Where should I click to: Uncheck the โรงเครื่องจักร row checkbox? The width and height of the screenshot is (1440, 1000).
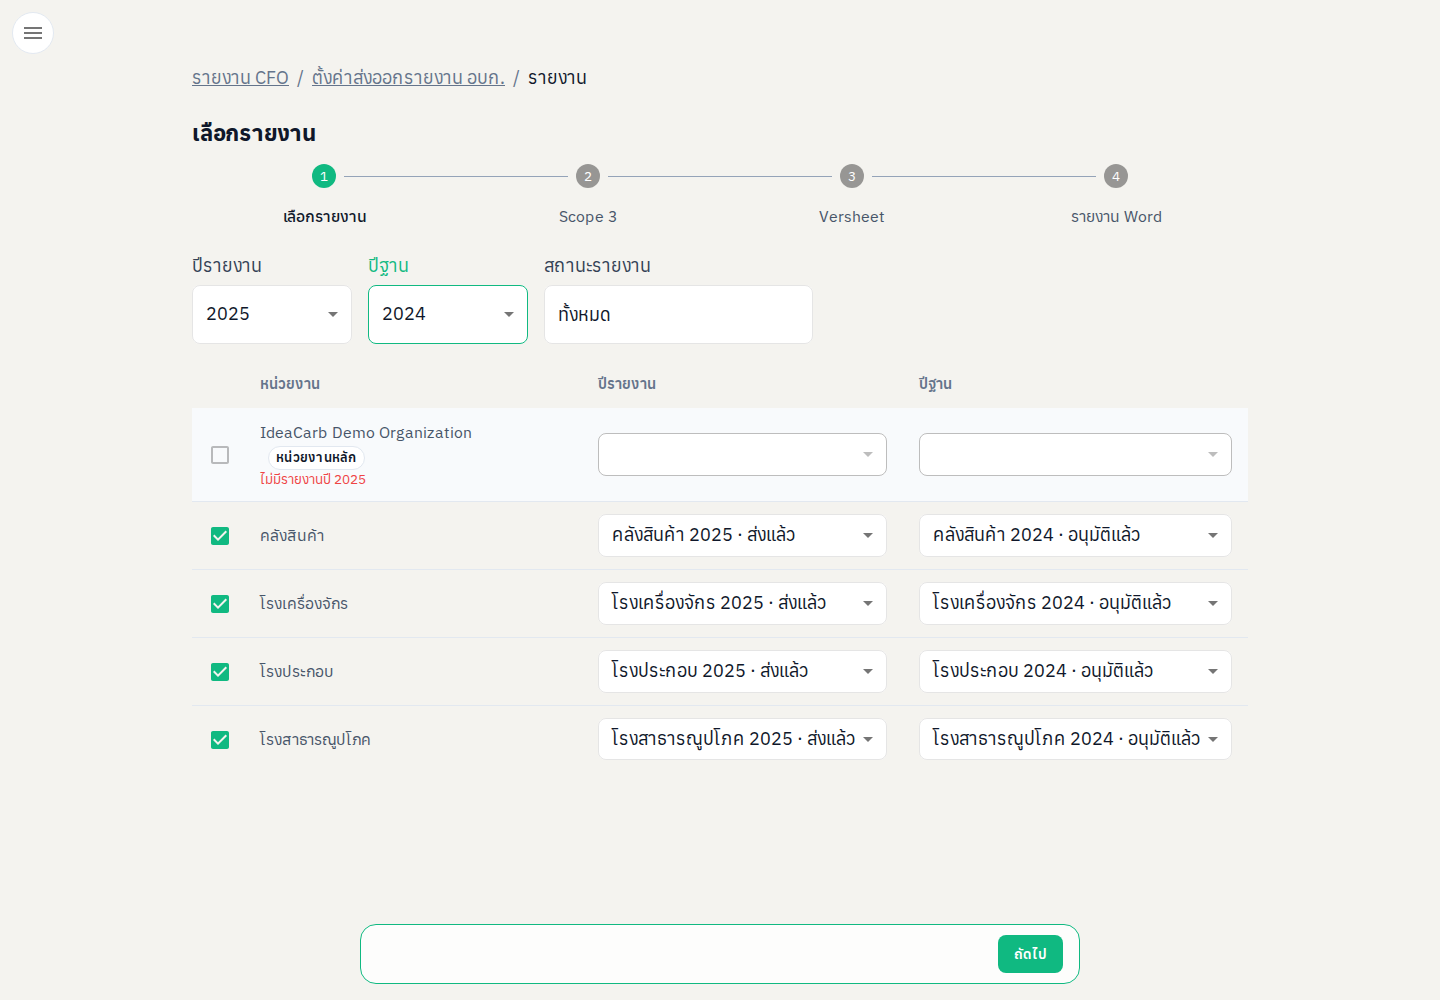220,604
